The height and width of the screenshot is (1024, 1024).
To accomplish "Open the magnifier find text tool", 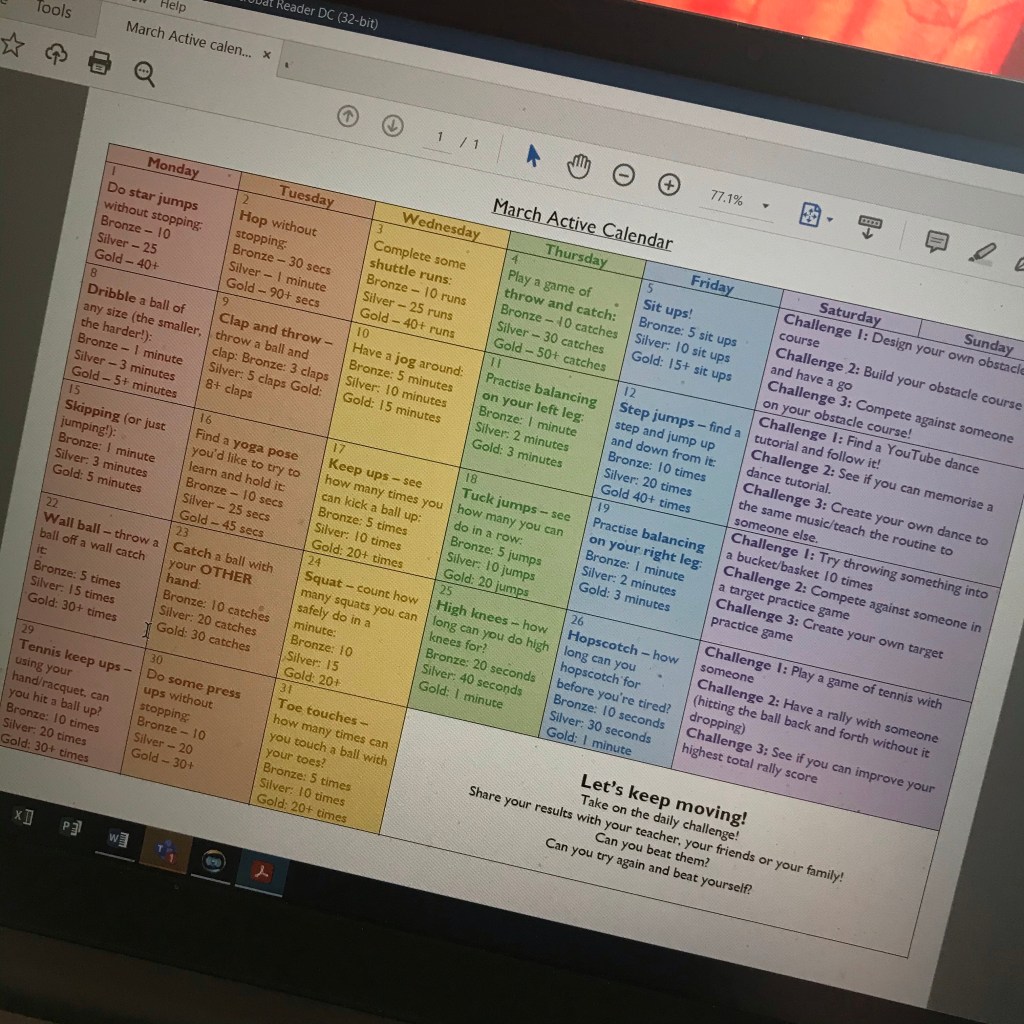I will pyautogui.click(x=145, y=74).
